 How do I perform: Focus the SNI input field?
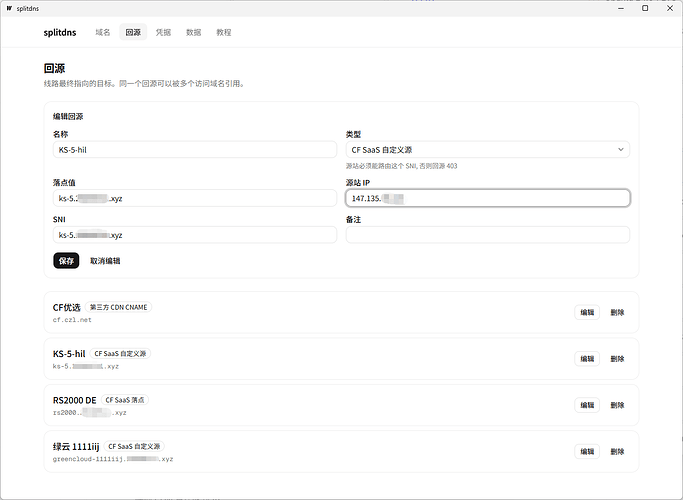195,235
